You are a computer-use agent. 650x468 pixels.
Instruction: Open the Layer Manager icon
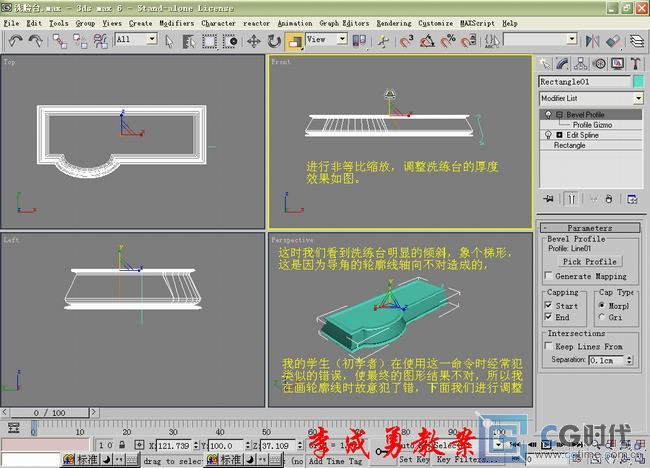(637, 41)
